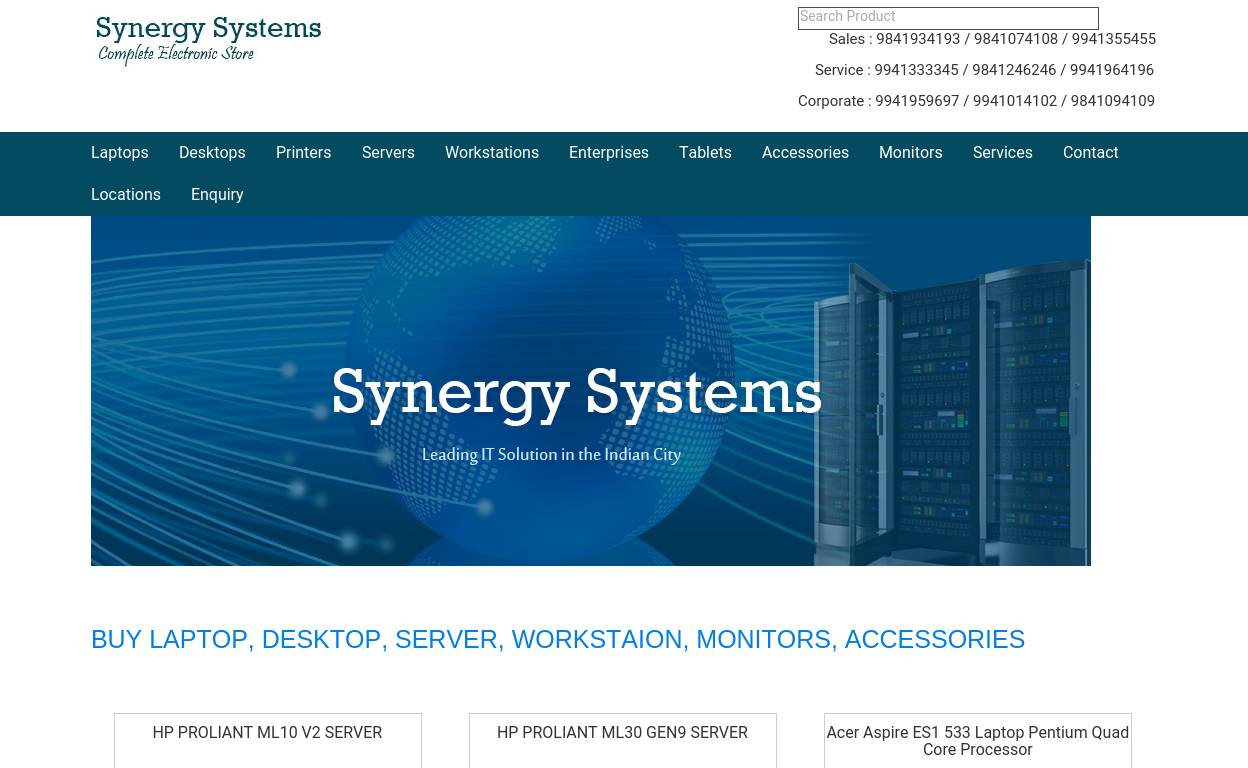1248x768 pixels.
Task: Click the Search Product input field
Action: tap(947, 18)
